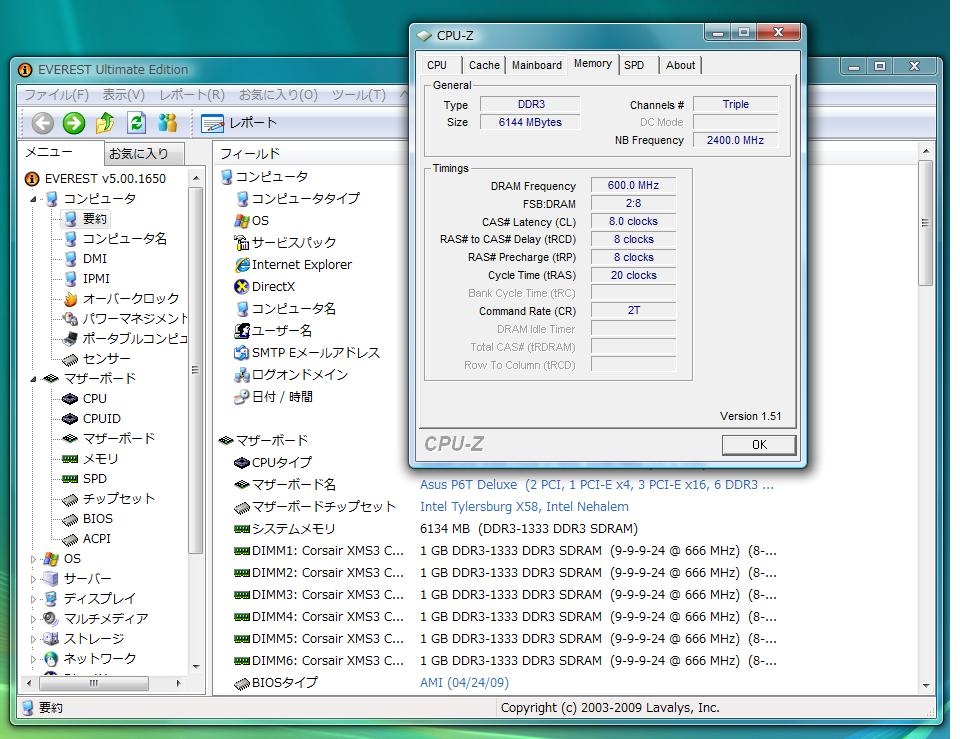Click the green Forward arrow toolbar icon

pos(74,123)
